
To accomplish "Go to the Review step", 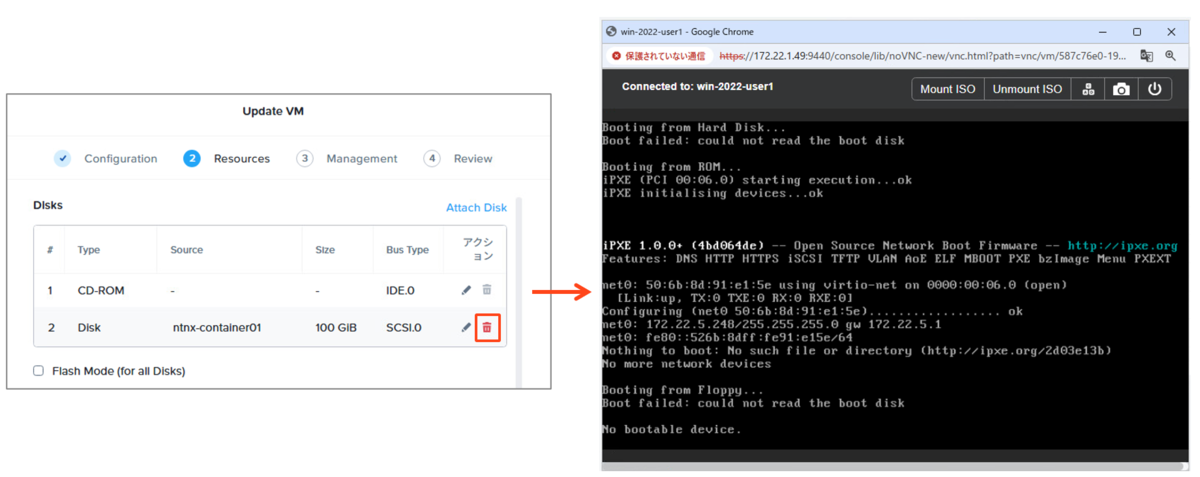I will pyautogui.click(x=458, y=158).
